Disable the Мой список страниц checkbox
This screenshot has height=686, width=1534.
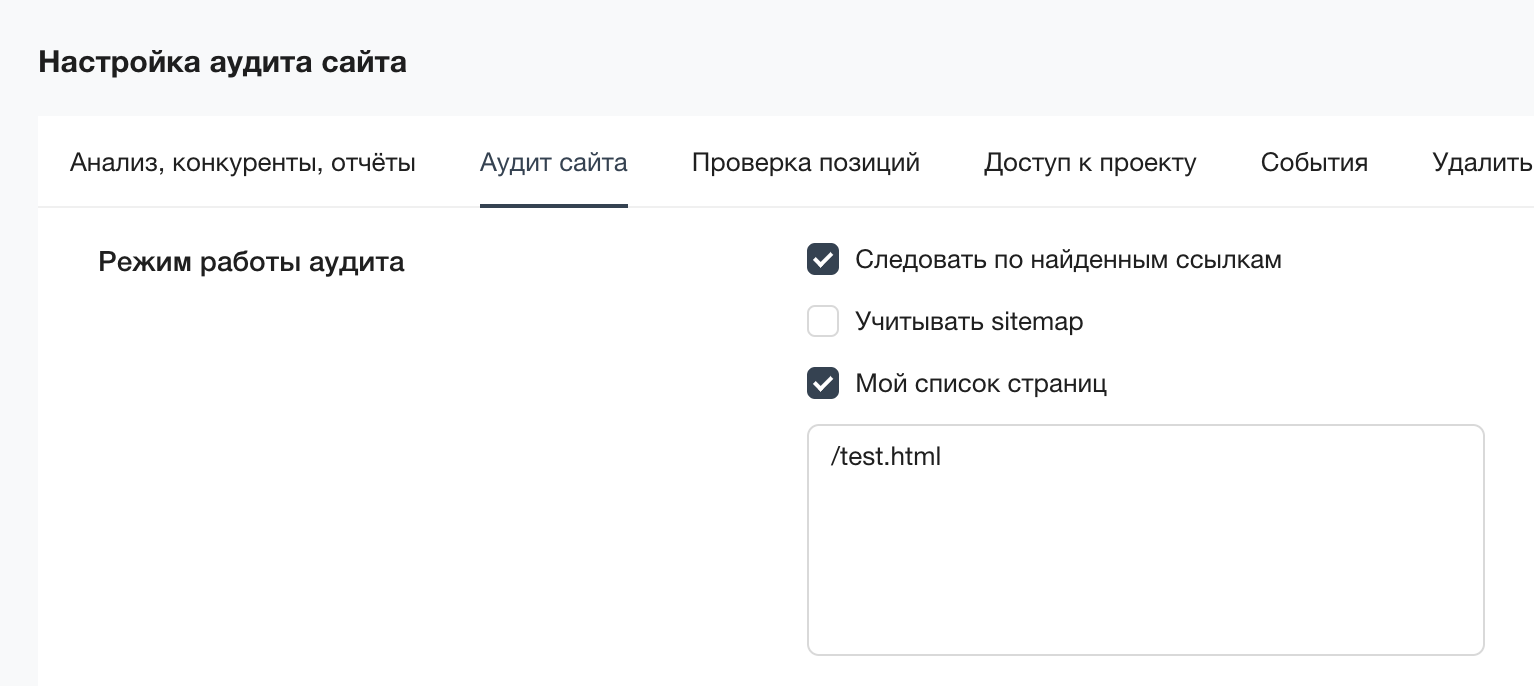(x=823, y=384)
